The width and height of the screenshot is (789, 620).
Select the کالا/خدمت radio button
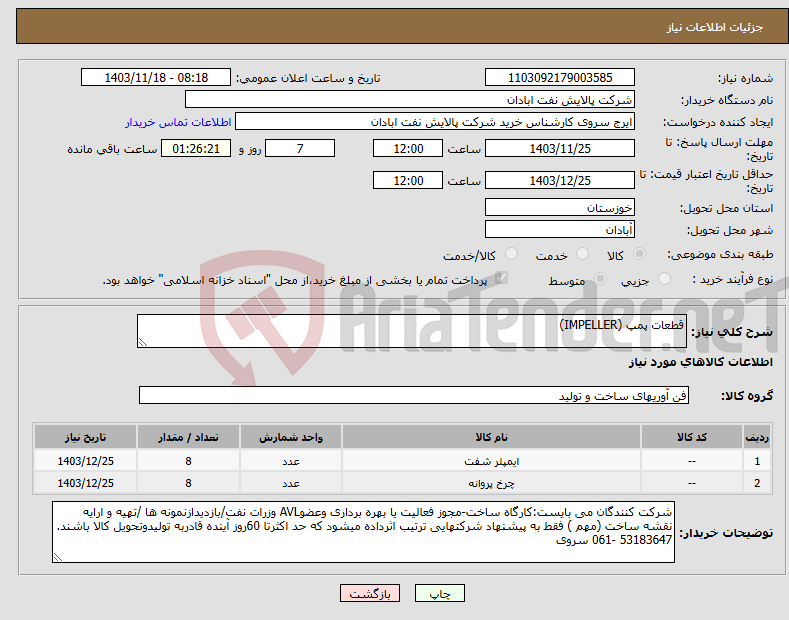tap(511, 254)
